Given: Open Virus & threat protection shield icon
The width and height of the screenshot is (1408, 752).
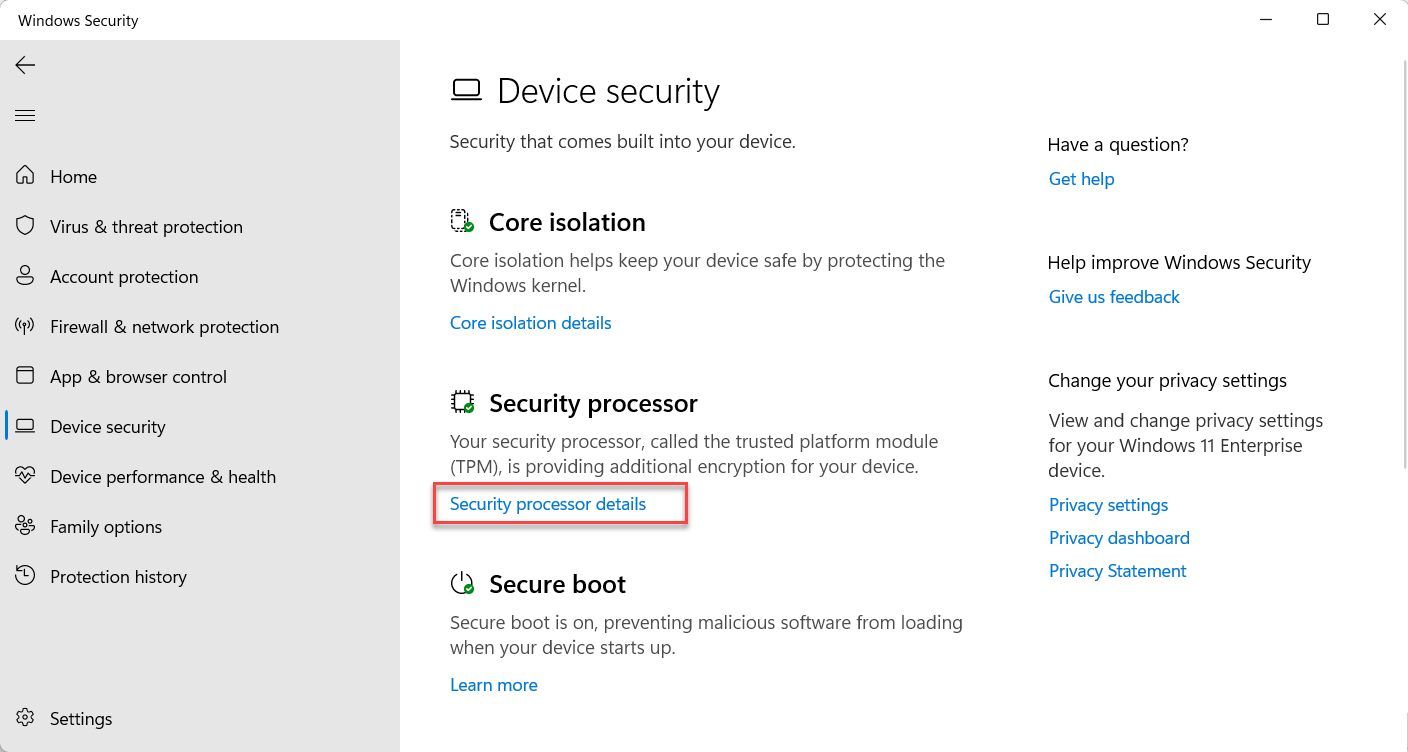Looking at the screenshot, I should coord(25,226).
